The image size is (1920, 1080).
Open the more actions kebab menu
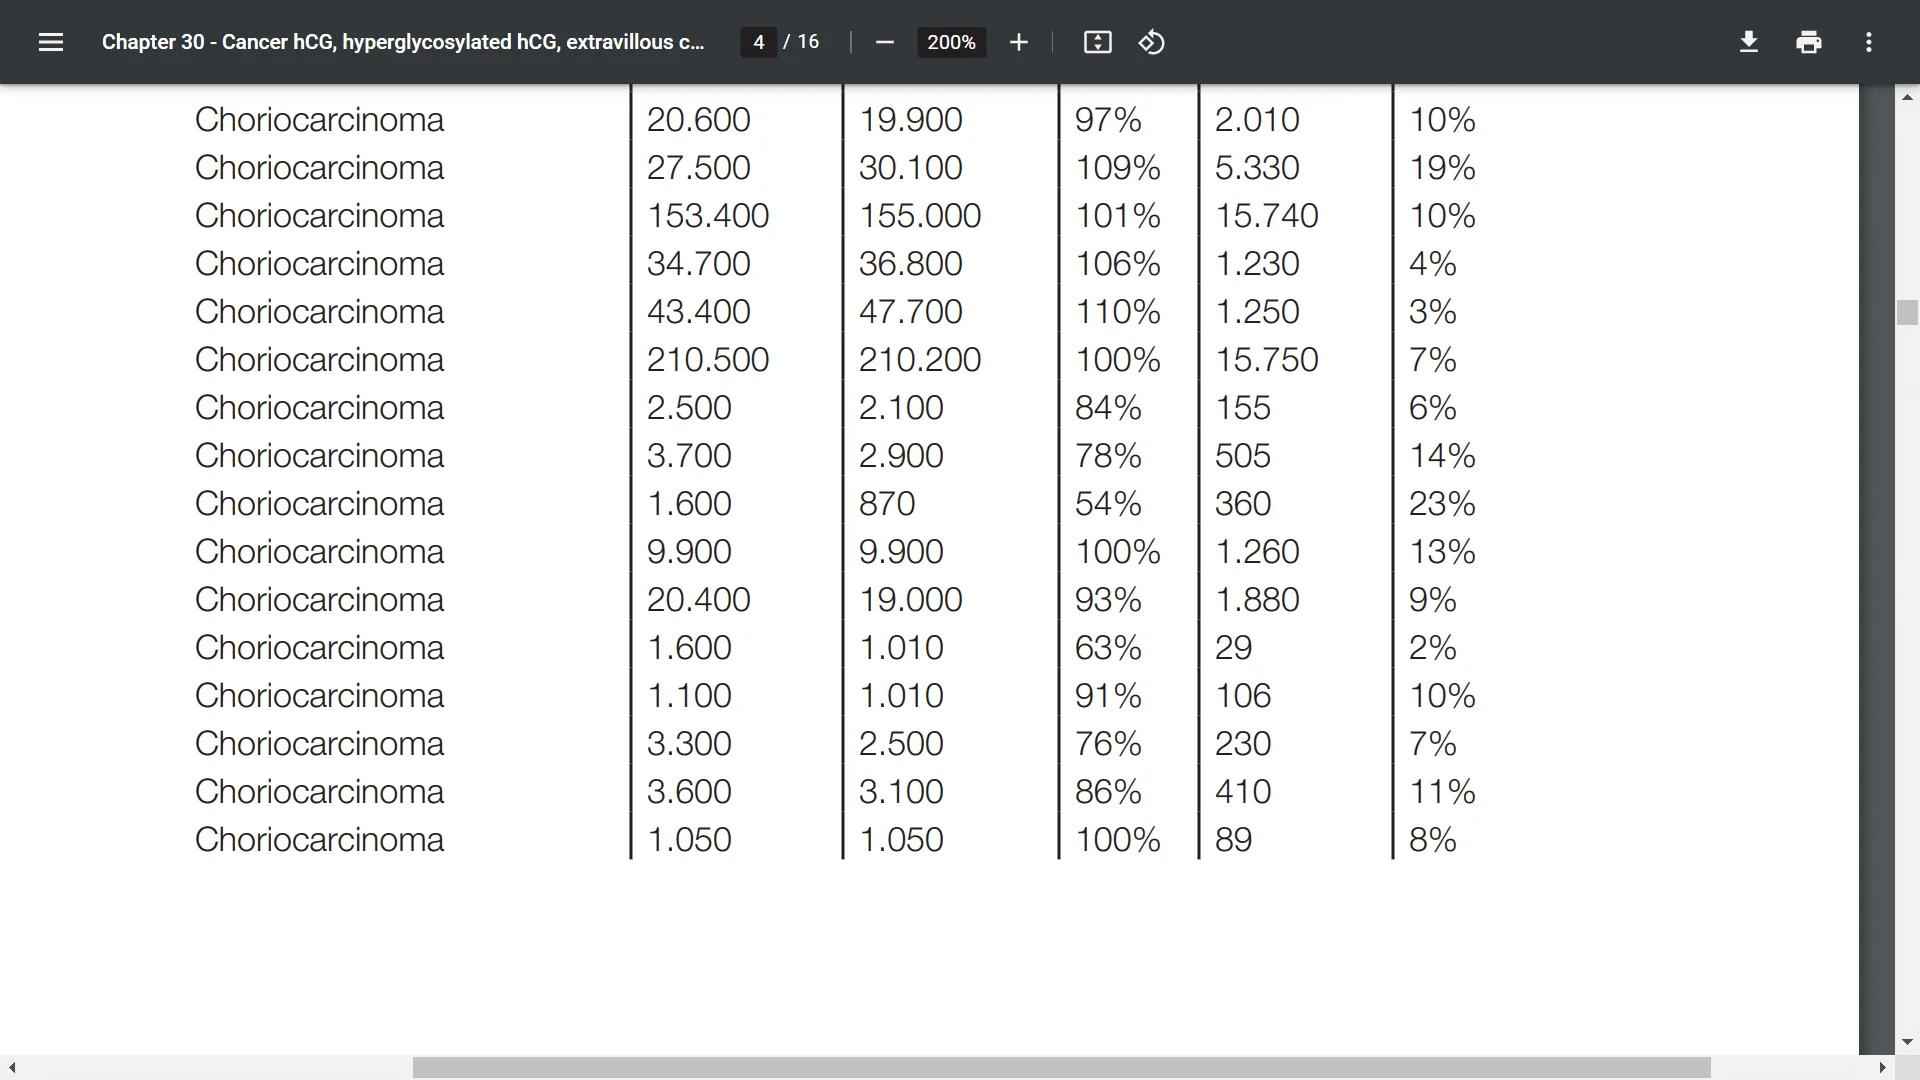tap(1868, 42)
